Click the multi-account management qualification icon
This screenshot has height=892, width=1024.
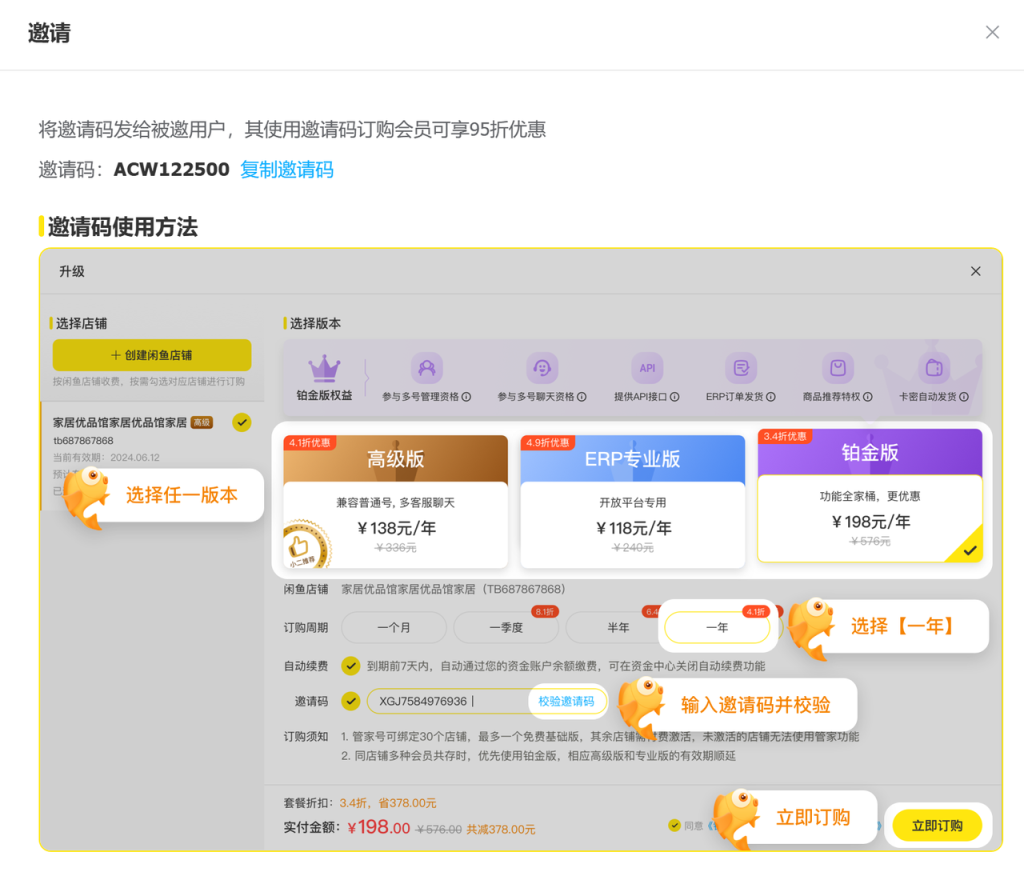(427, 368)
